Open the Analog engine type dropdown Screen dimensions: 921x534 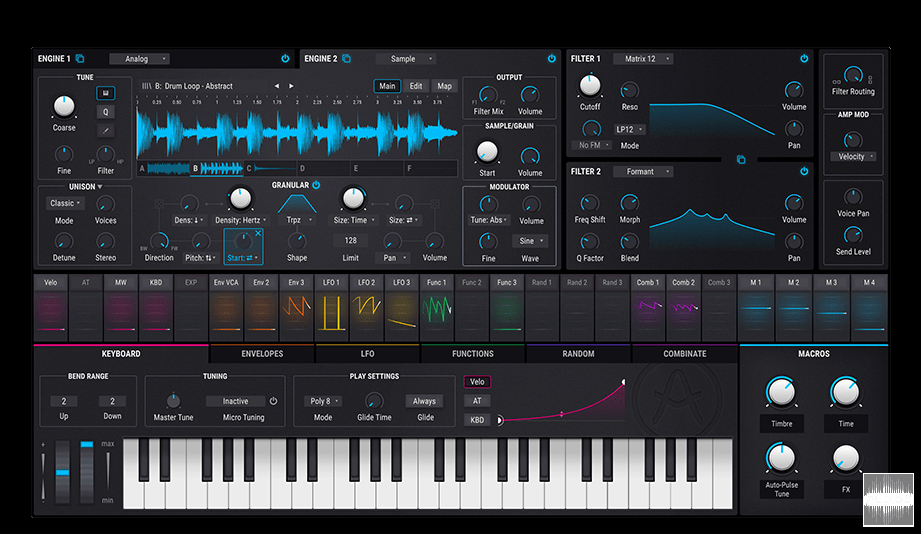tap(140, 59)
